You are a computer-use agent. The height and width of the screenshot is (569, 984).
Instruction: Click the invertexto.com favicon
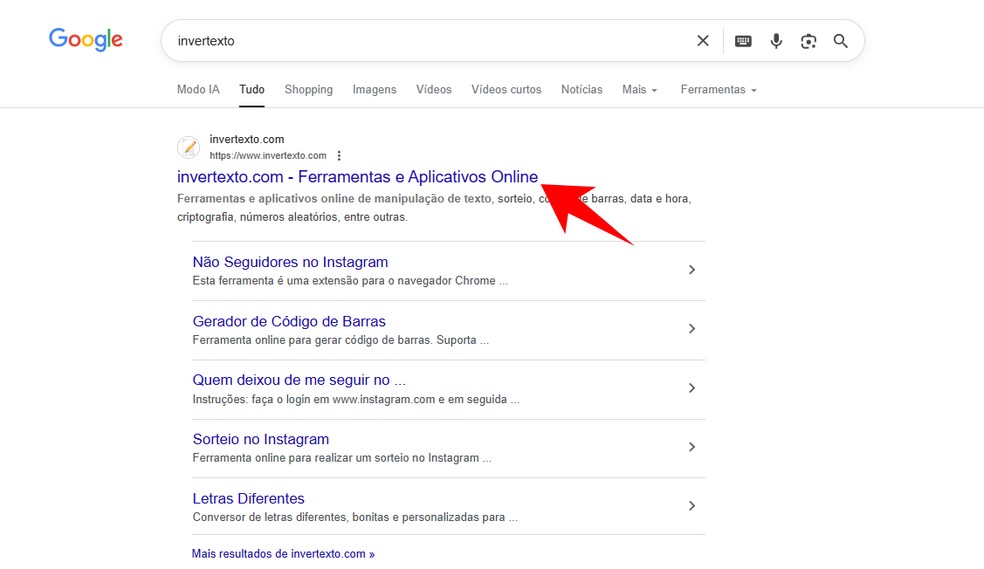point(188,147)
